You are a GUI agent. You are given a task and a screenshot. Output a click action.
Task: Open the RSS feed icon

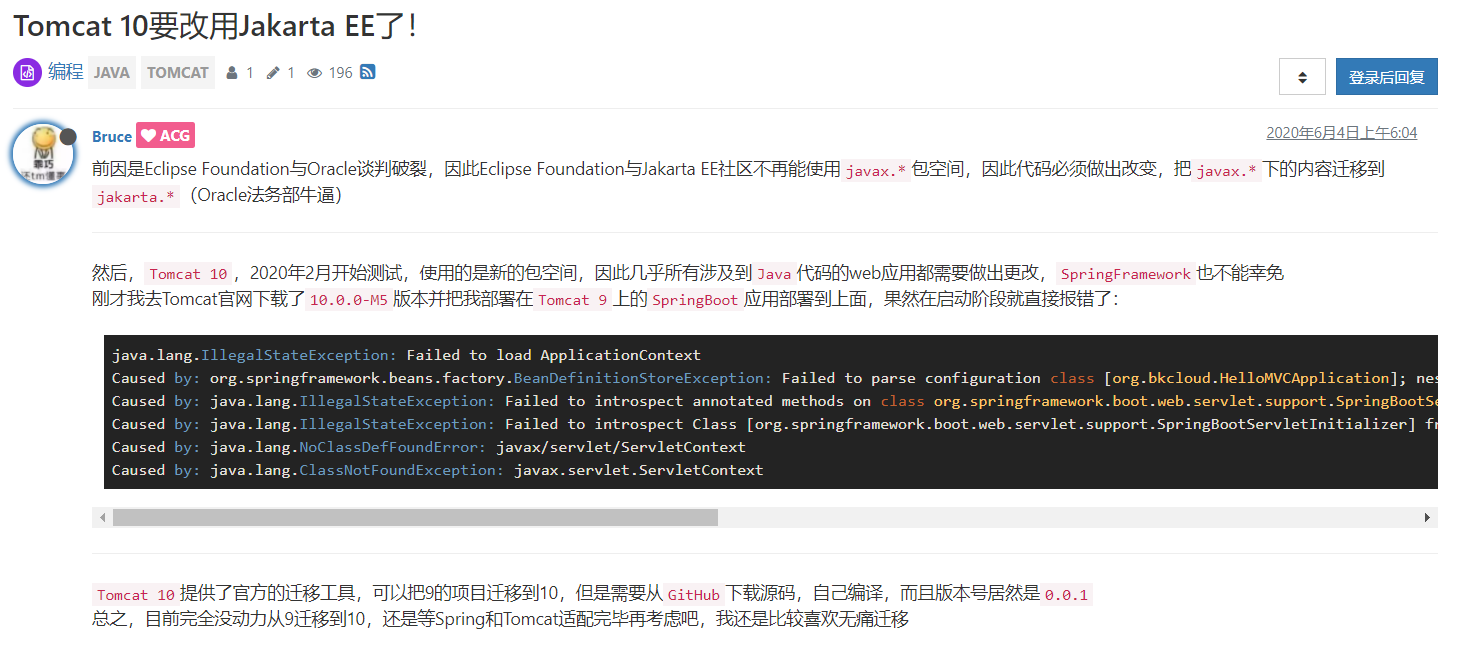click(x=368, y=72)
